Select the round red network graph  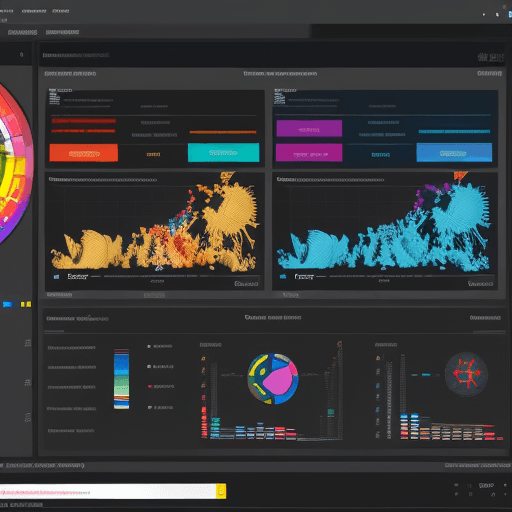(466, 374)
